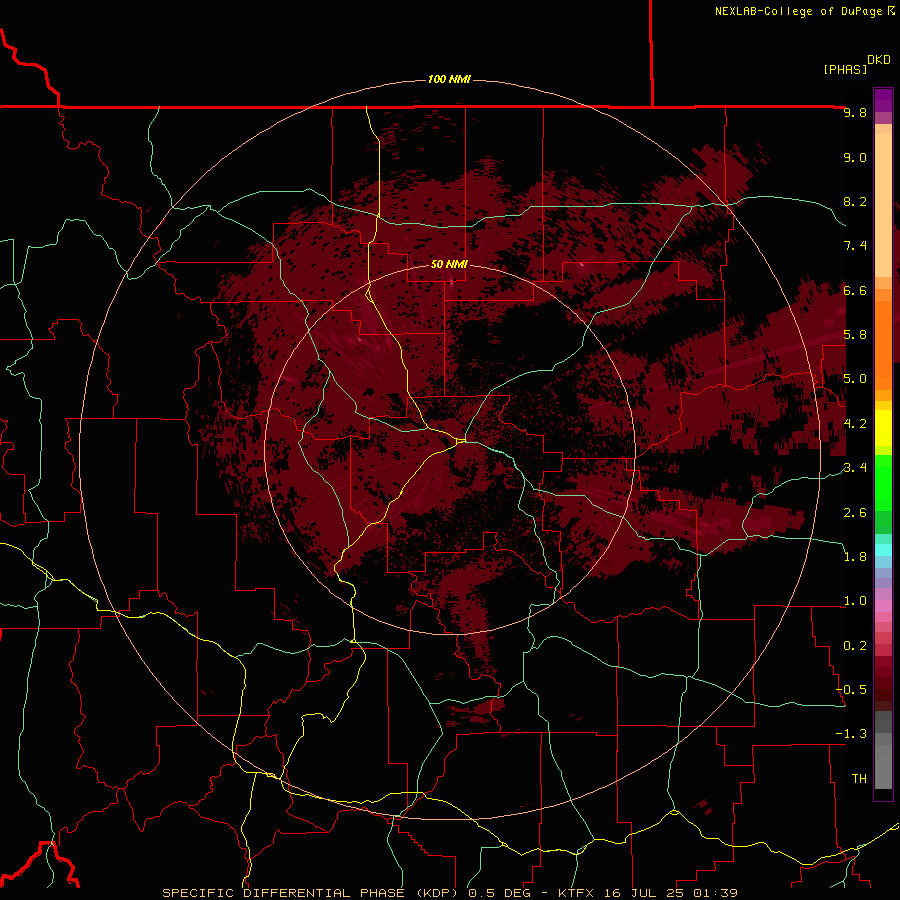The height and width of the screenshot is (900, 900).
Task: Click the 1.0 legend value
Action: tap(855, 601)
